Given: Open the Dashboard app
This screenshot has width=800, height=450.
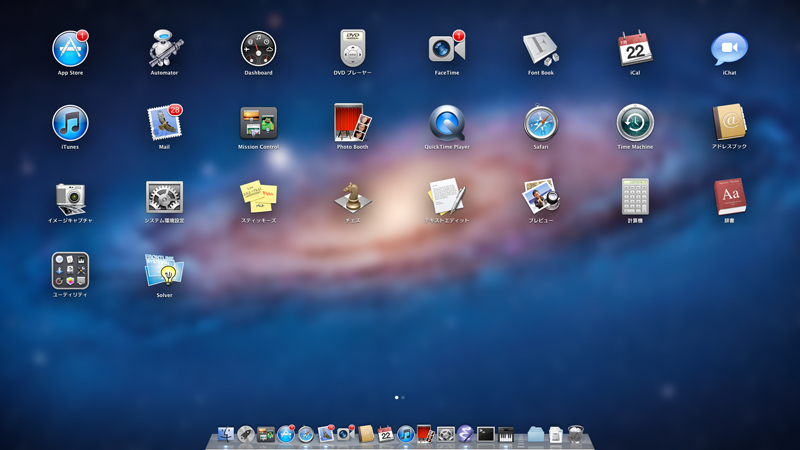Looking at the screenshot, I should [x=258, y=49].
